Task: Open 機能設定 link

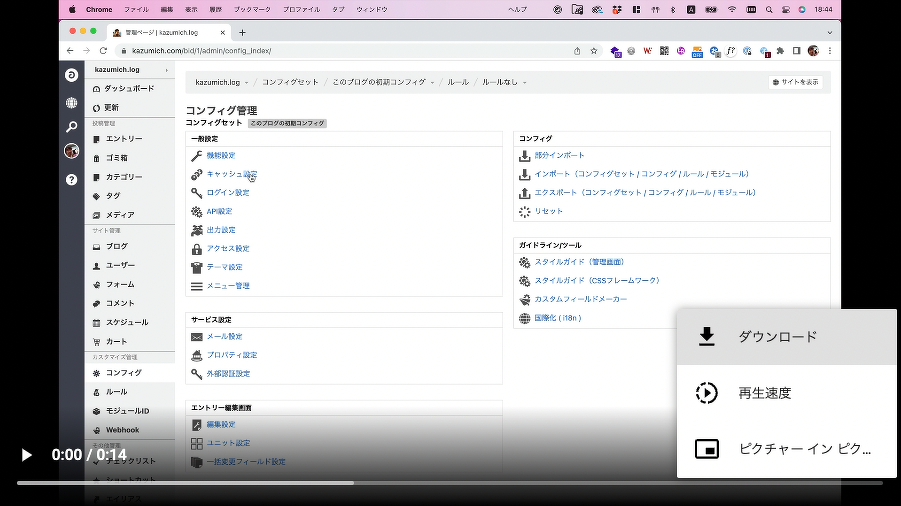Action: click(x=221, y=156)
